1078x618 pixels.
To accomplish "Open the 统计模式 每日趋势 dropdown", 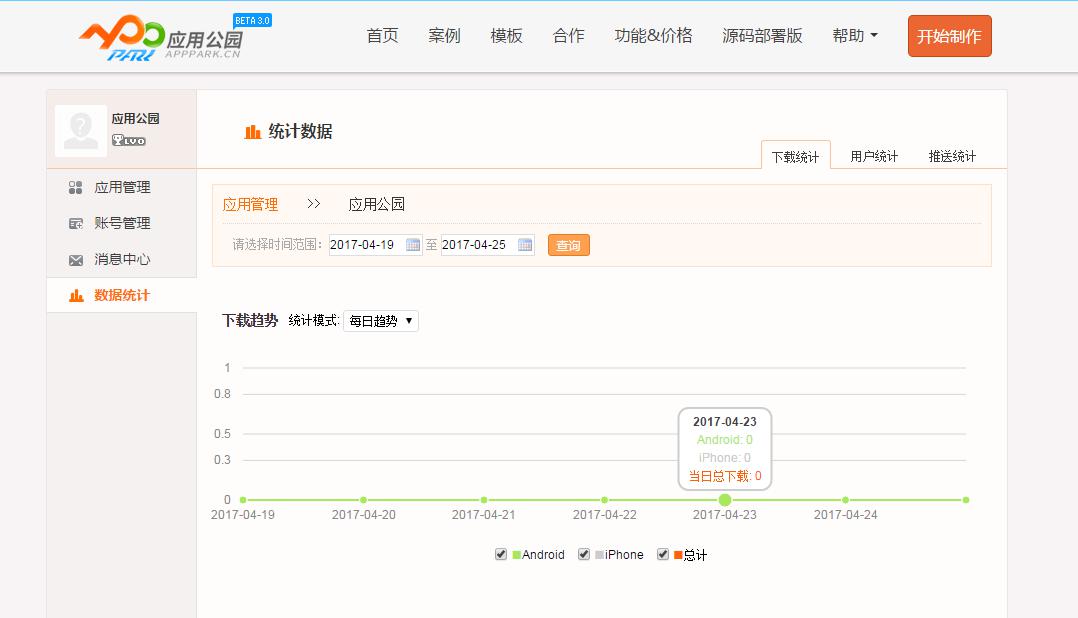I will click(380, 321).
